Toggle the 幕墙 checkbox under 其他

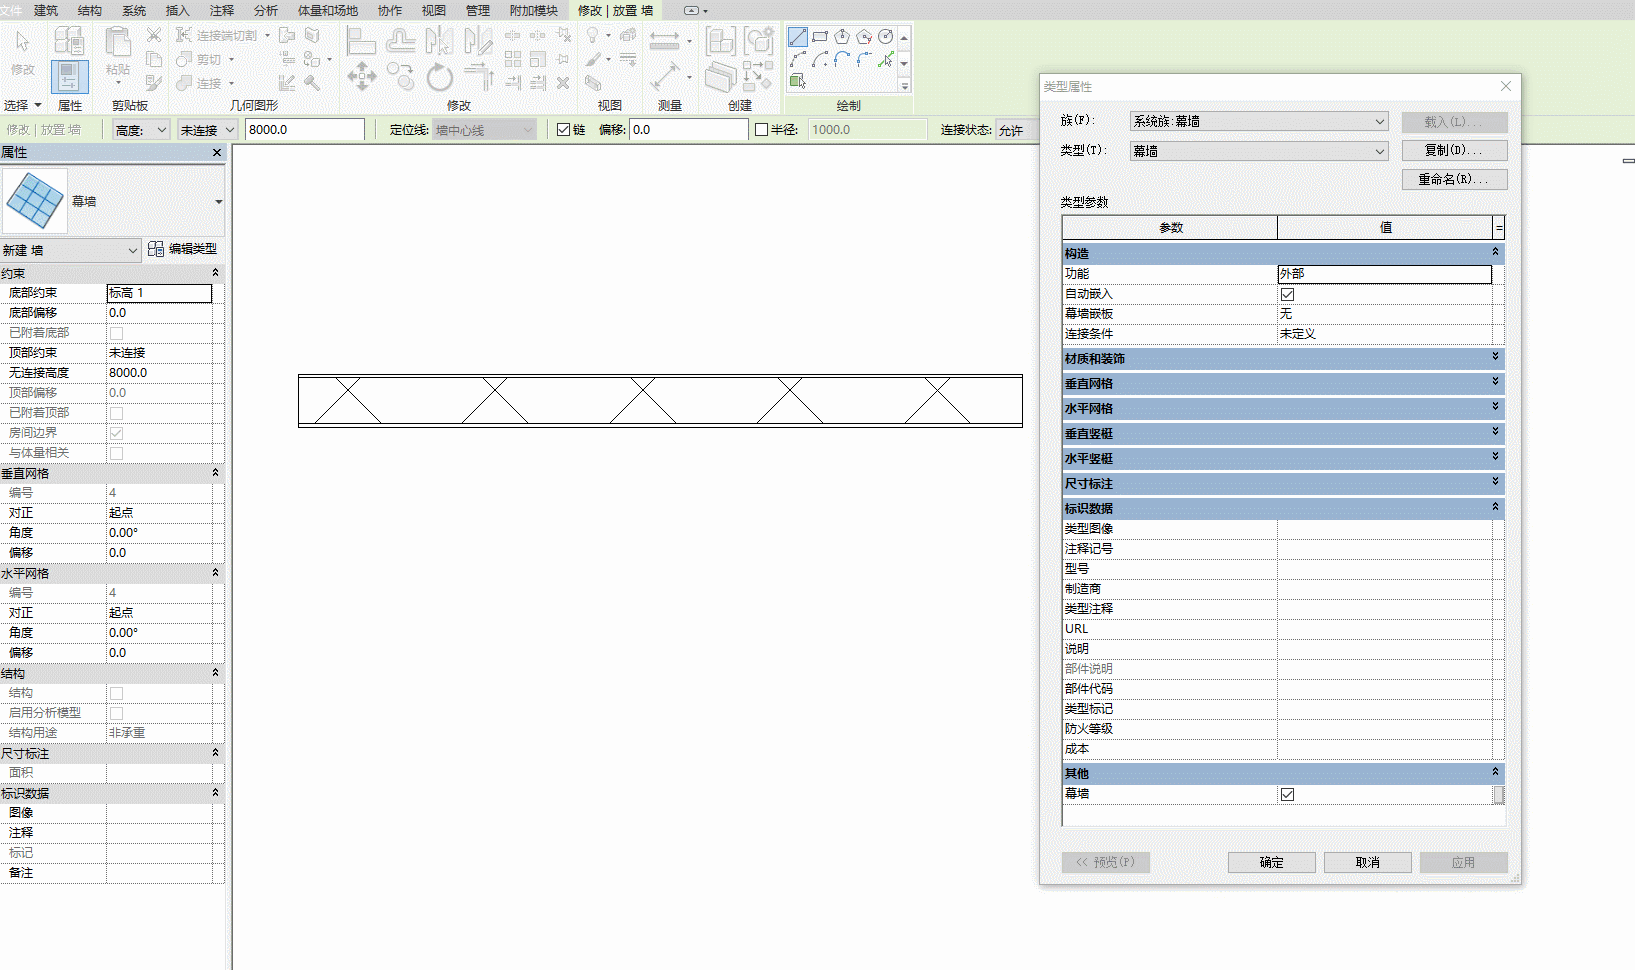click(1287, 794)
